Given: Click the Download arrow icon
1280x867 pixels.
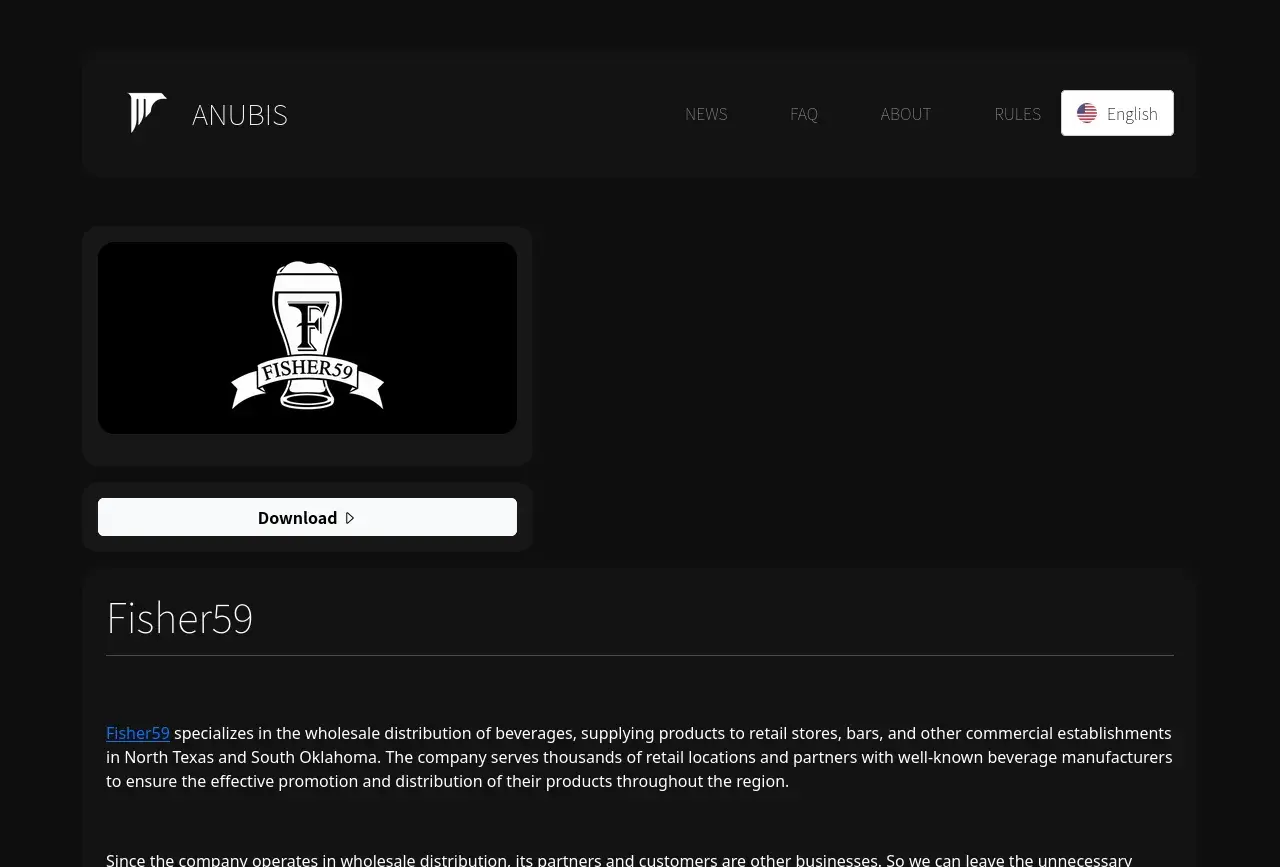Looking at the screenshot, I should pyautogui.click(x=350, y=518).
